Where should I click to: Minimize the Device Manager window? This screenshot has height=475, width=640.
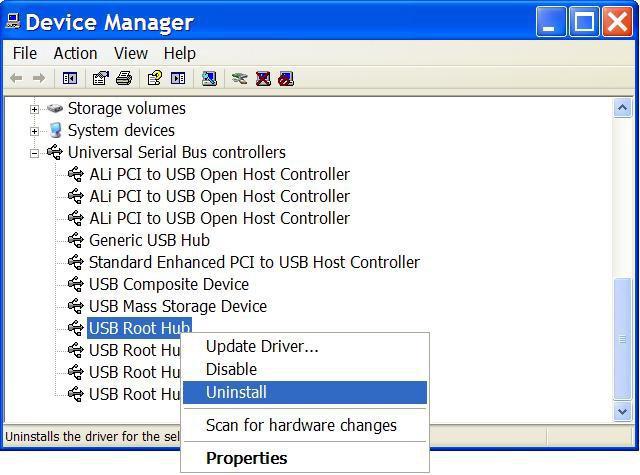[551, 22]
